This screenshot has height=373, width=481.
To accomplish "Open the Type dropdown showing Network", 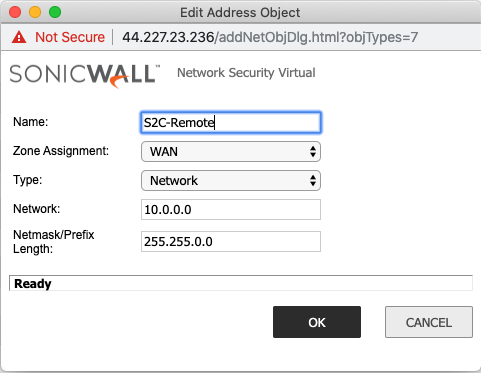I will pos(231,181).
